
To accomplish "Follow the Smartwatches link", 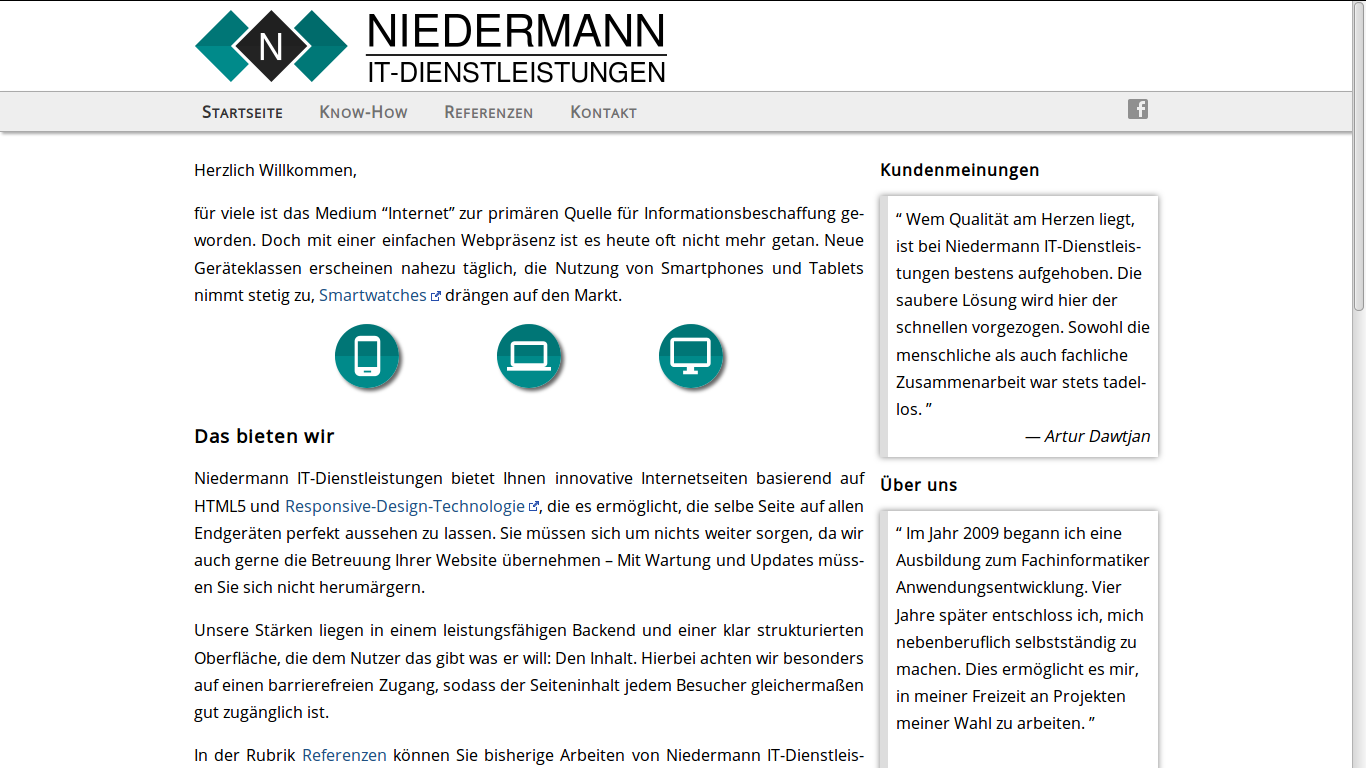I will pyautogui.click(x=373, y=295).
